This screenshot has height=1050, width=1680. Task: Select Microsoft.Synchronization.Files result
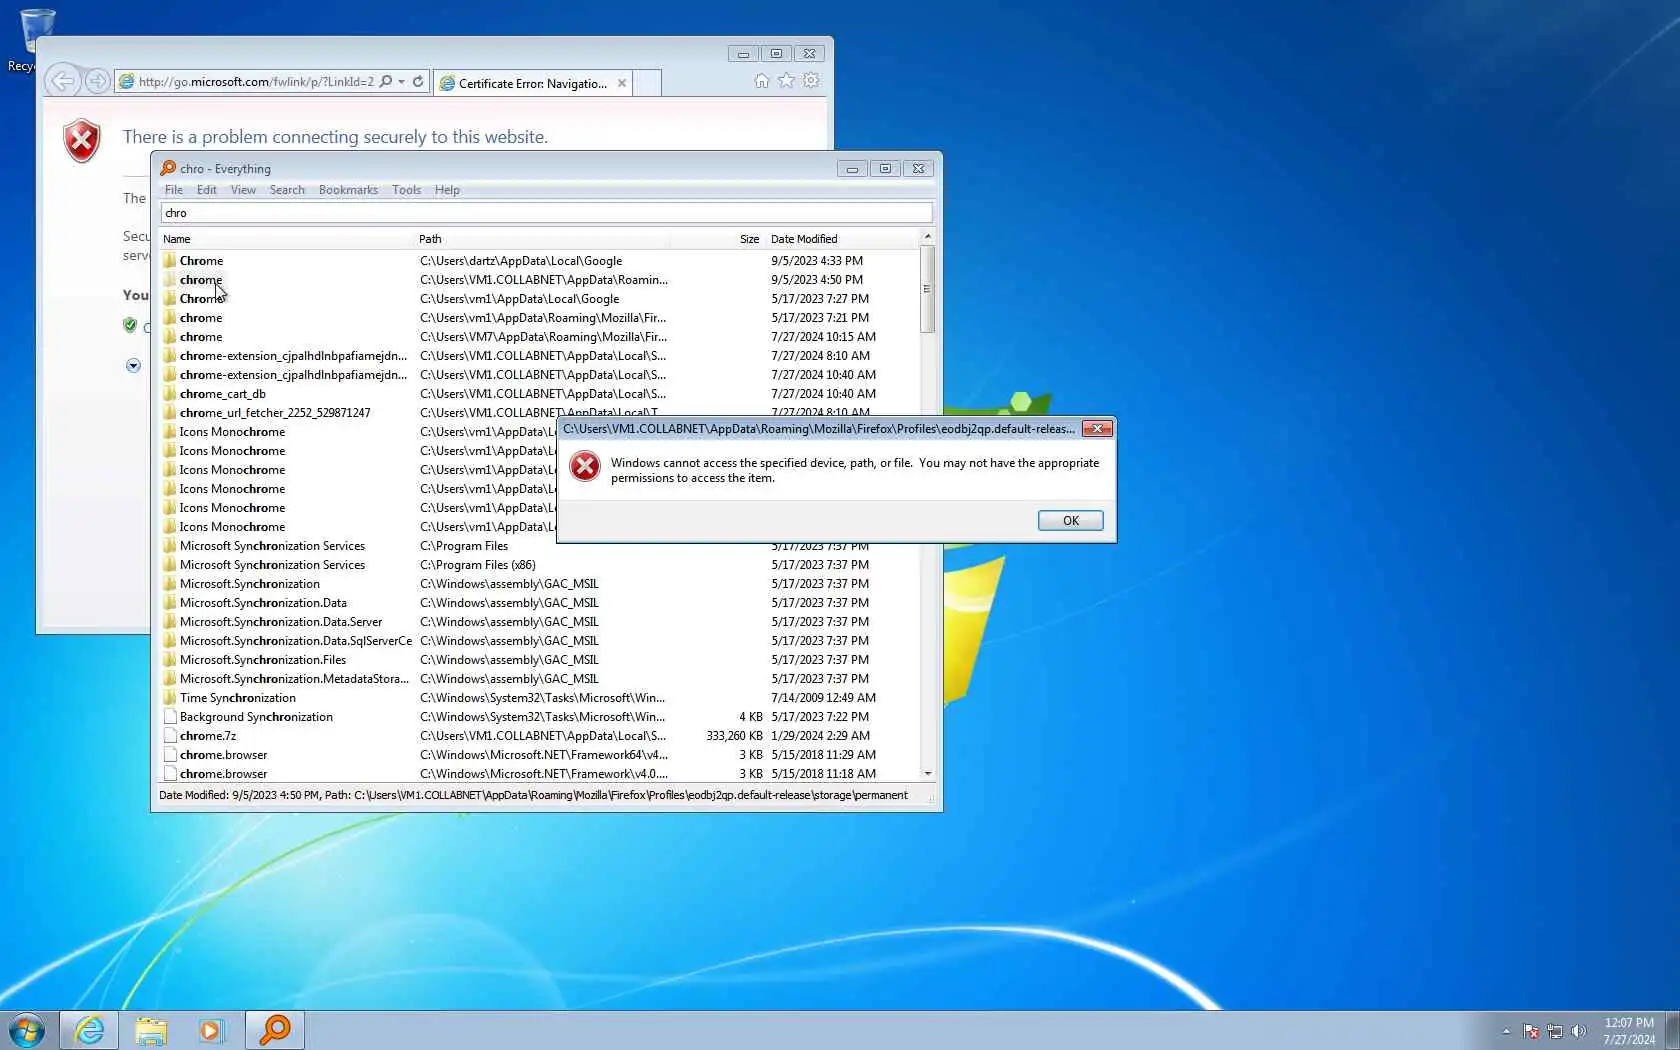pyautogui.click(x=263, y=660)
